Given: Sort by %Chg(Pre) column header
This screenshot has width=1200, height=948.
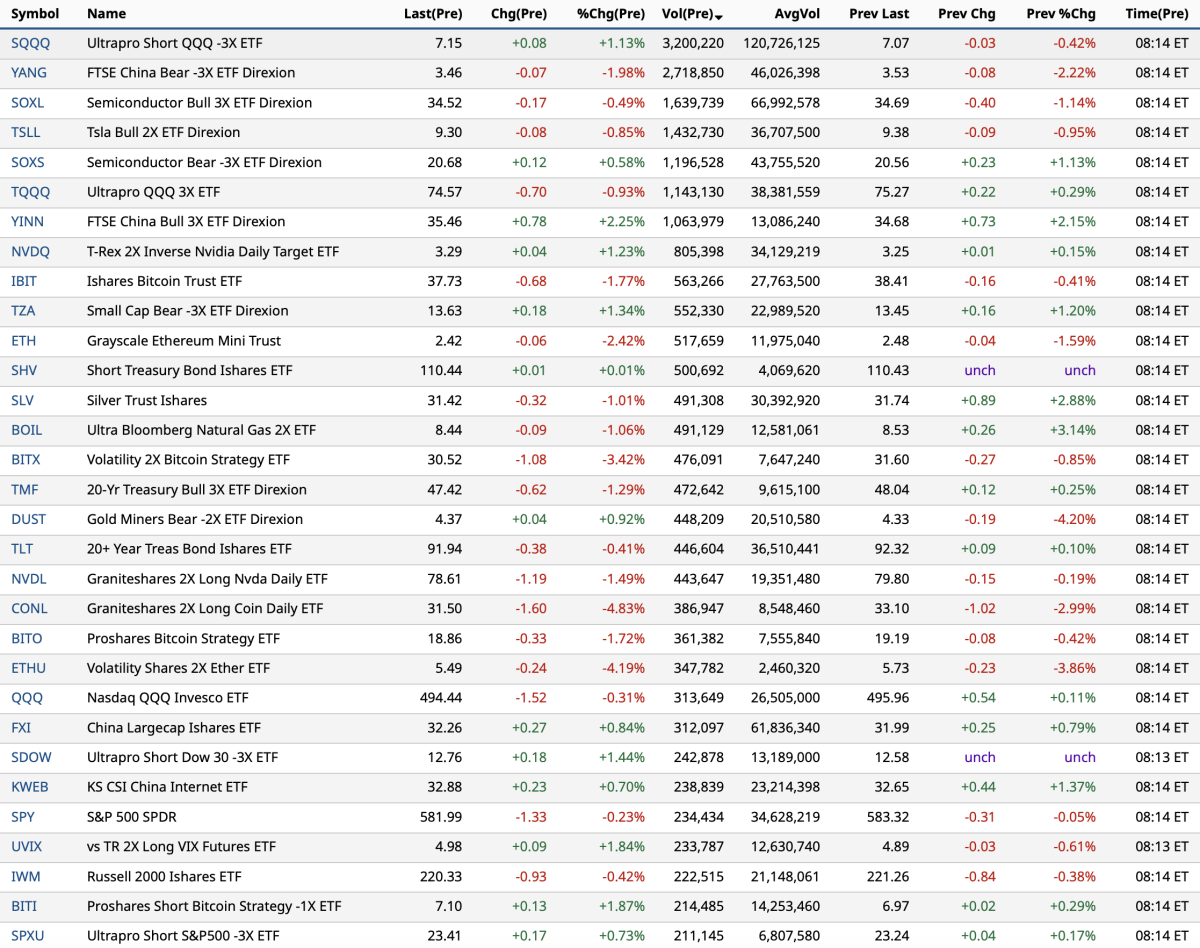Looking at the screenshot, I should pos(610,14).
